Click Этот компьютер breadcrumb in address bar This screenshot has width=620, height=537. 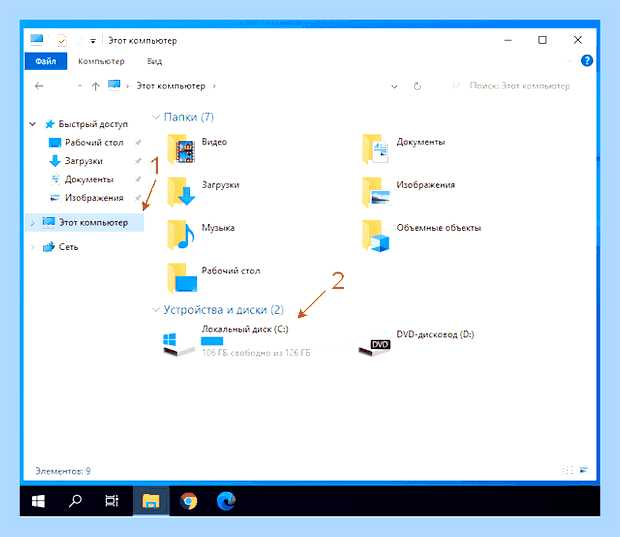click(x=171, y=86)
